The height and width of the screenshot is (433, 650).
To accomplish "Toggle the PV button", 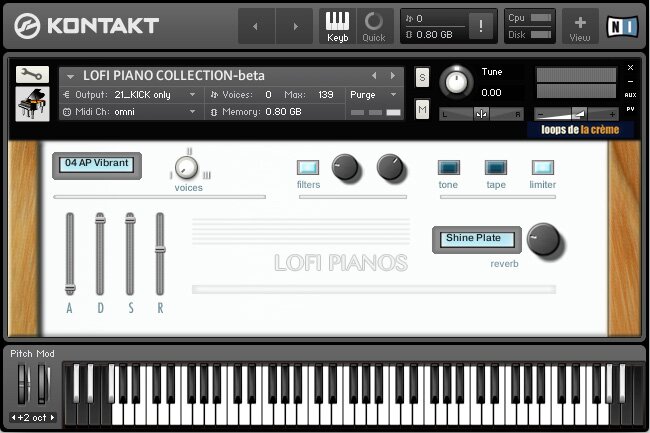I will [x=630, y=109].
